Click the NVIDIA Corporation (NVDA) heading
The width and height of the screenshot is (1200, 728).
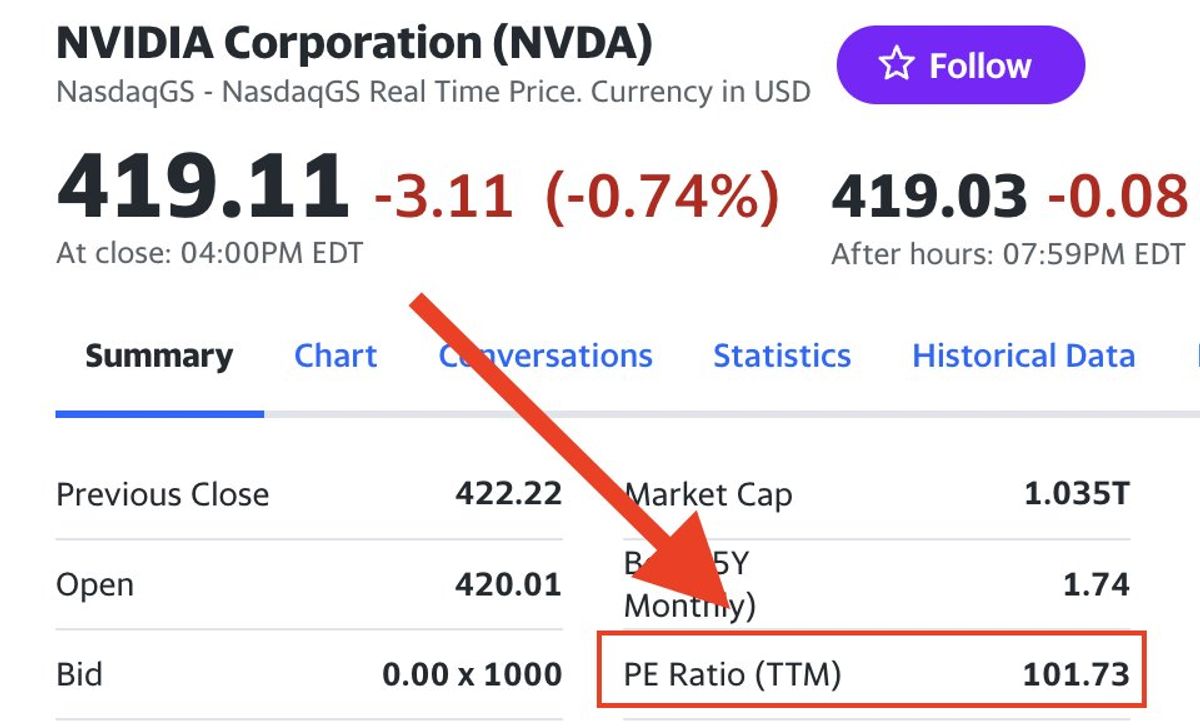tap(355, 43)
